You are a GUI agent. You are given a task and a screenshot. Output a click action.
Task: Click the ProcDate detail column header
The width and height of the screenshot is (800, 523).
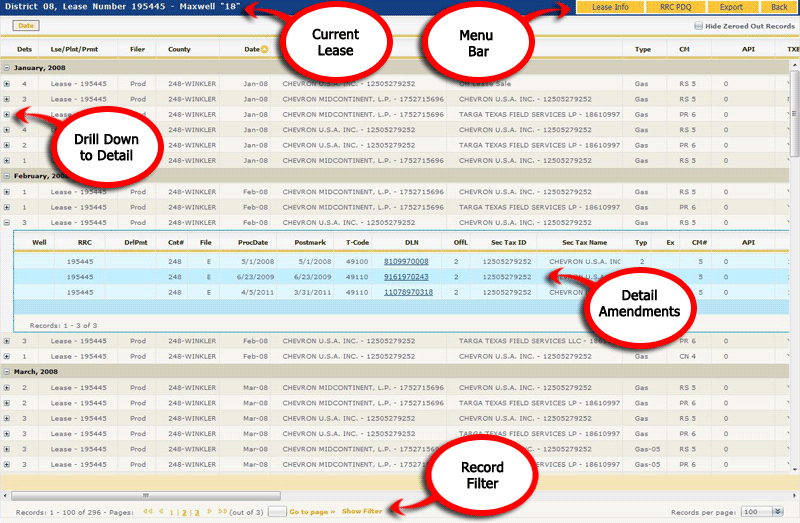253,242
